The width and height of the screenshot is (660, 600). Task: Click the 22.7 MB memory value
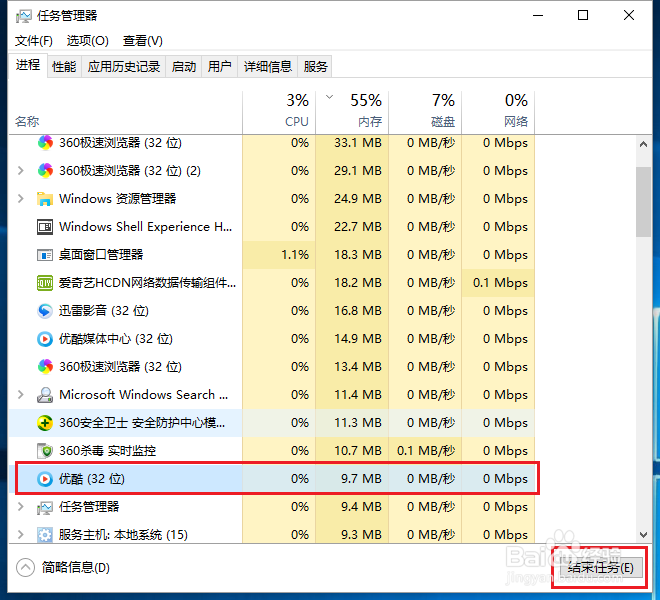(x=358, y=227)
